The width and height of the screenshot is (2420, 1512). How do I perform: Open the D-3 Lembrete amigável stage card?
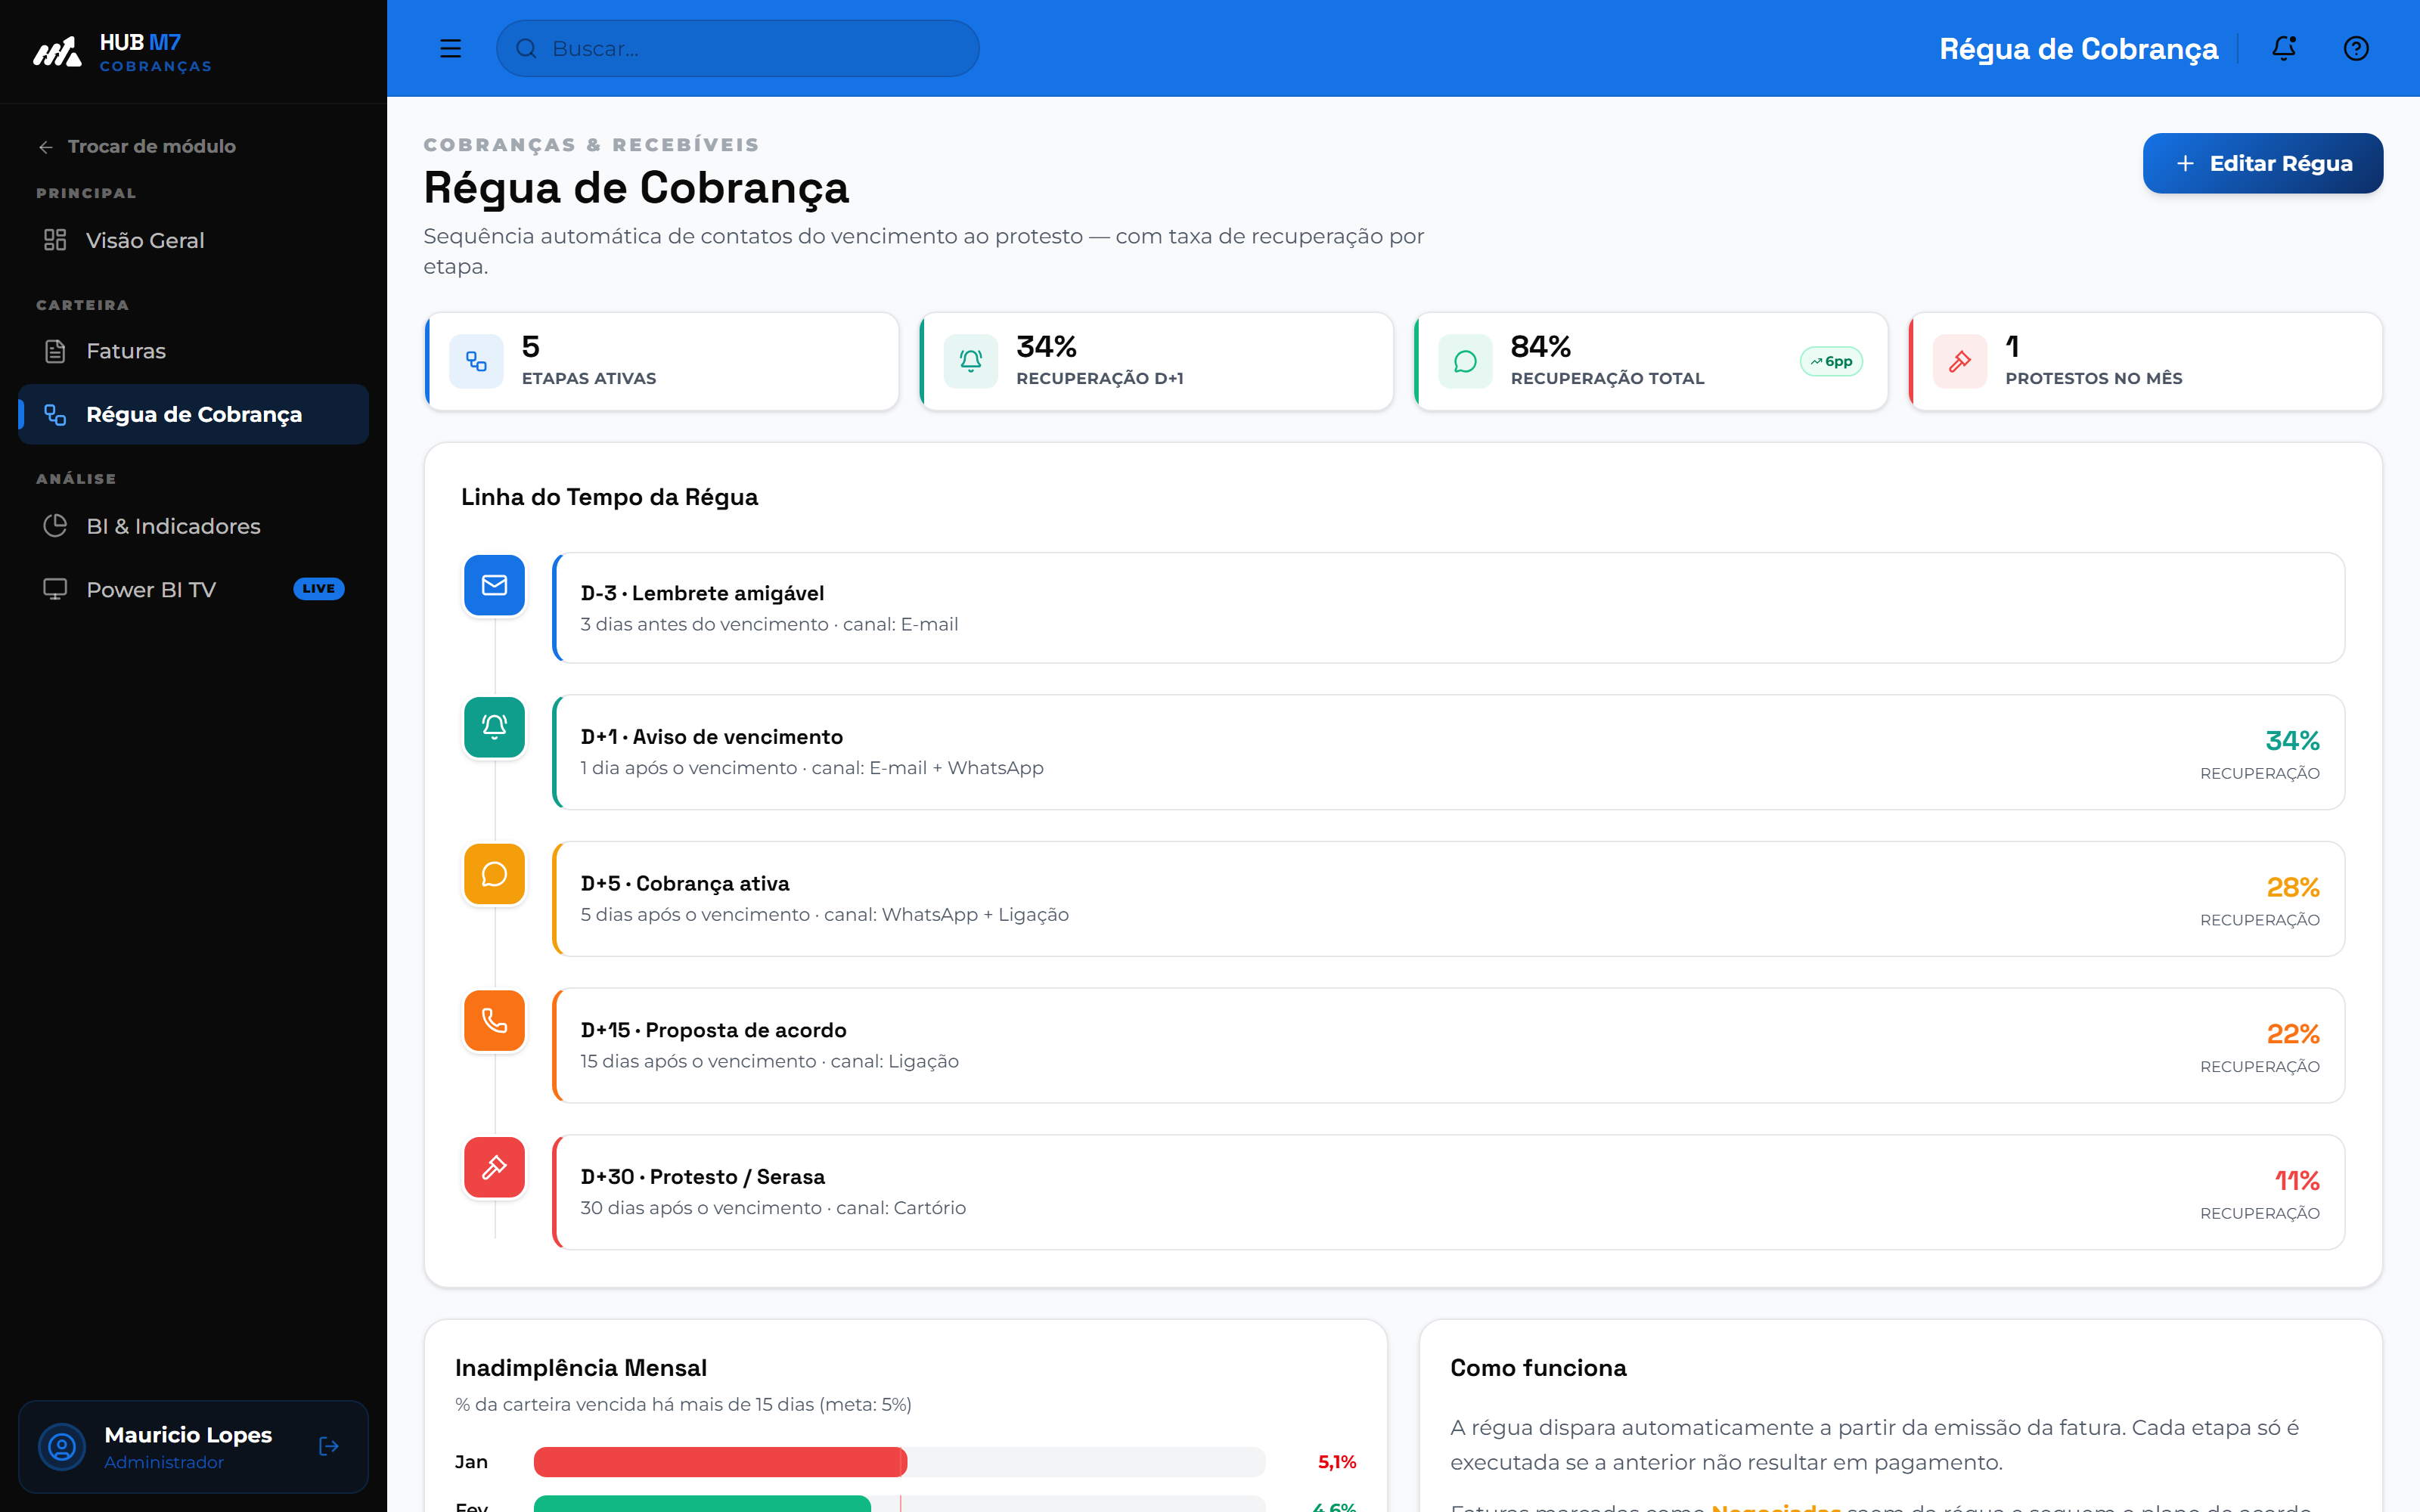(1448, 608)
